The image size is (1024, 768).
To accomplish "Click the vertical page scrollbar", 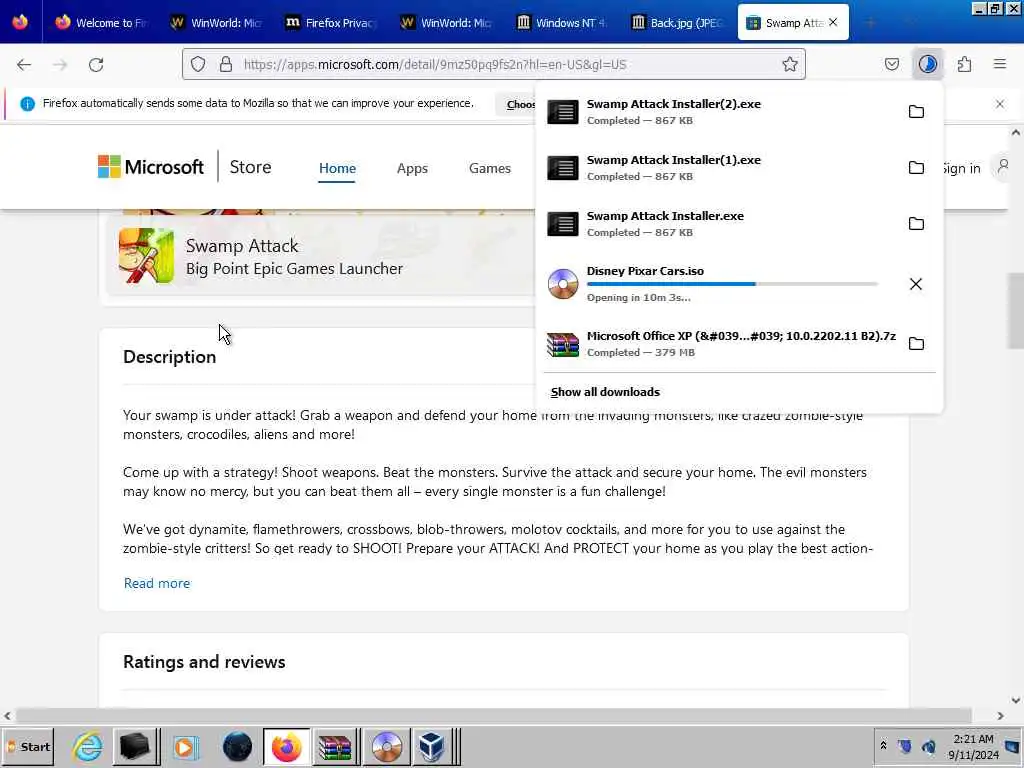I will point(1016,311).
